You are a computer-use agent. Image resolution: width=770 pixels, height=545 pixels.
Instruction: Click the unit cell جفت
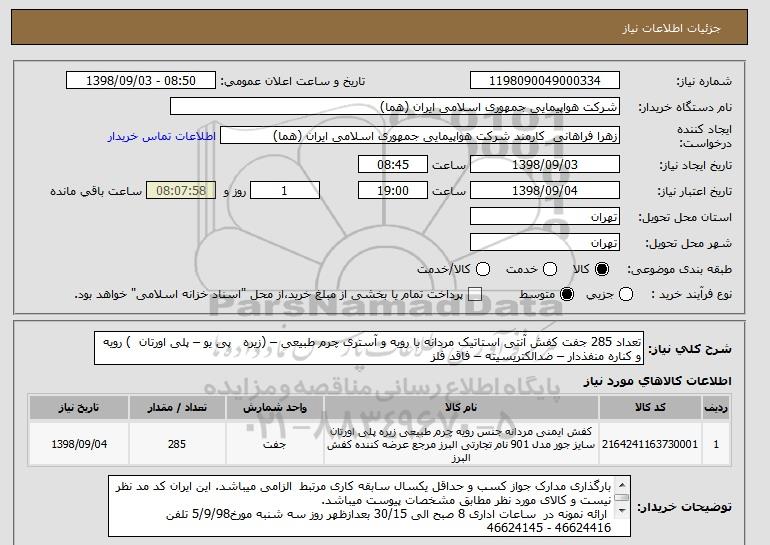click(x=275, y=444)
